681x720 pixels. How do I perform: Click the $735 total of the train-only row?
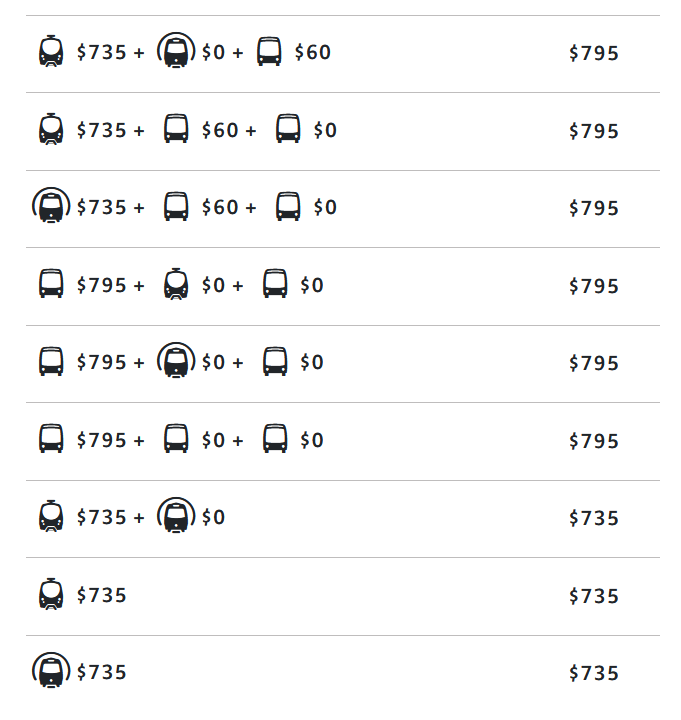coord(594,596)
